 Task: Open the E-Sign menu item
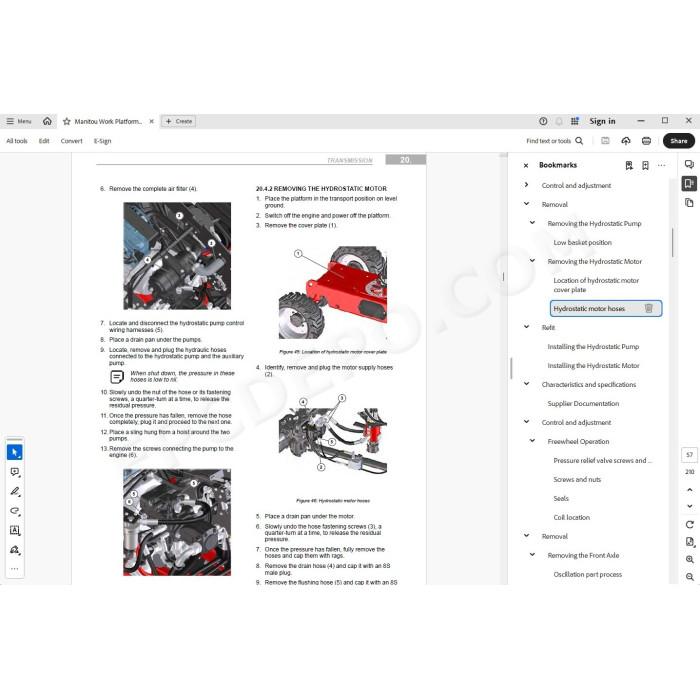point(102,141)
